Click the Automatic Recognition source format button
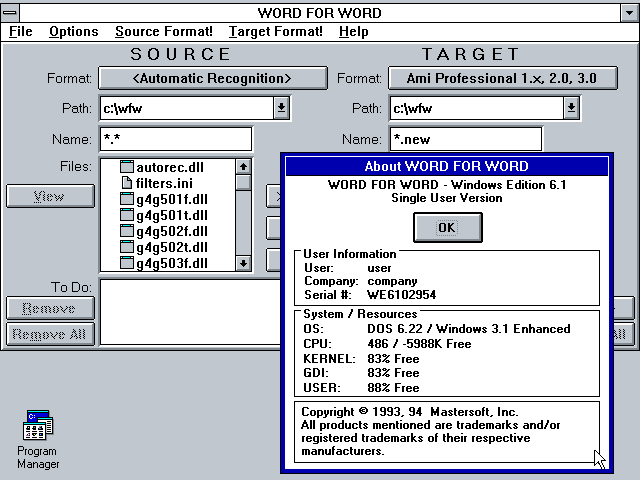Viewport: 640px width, 480px height. [x=213, y=78]
